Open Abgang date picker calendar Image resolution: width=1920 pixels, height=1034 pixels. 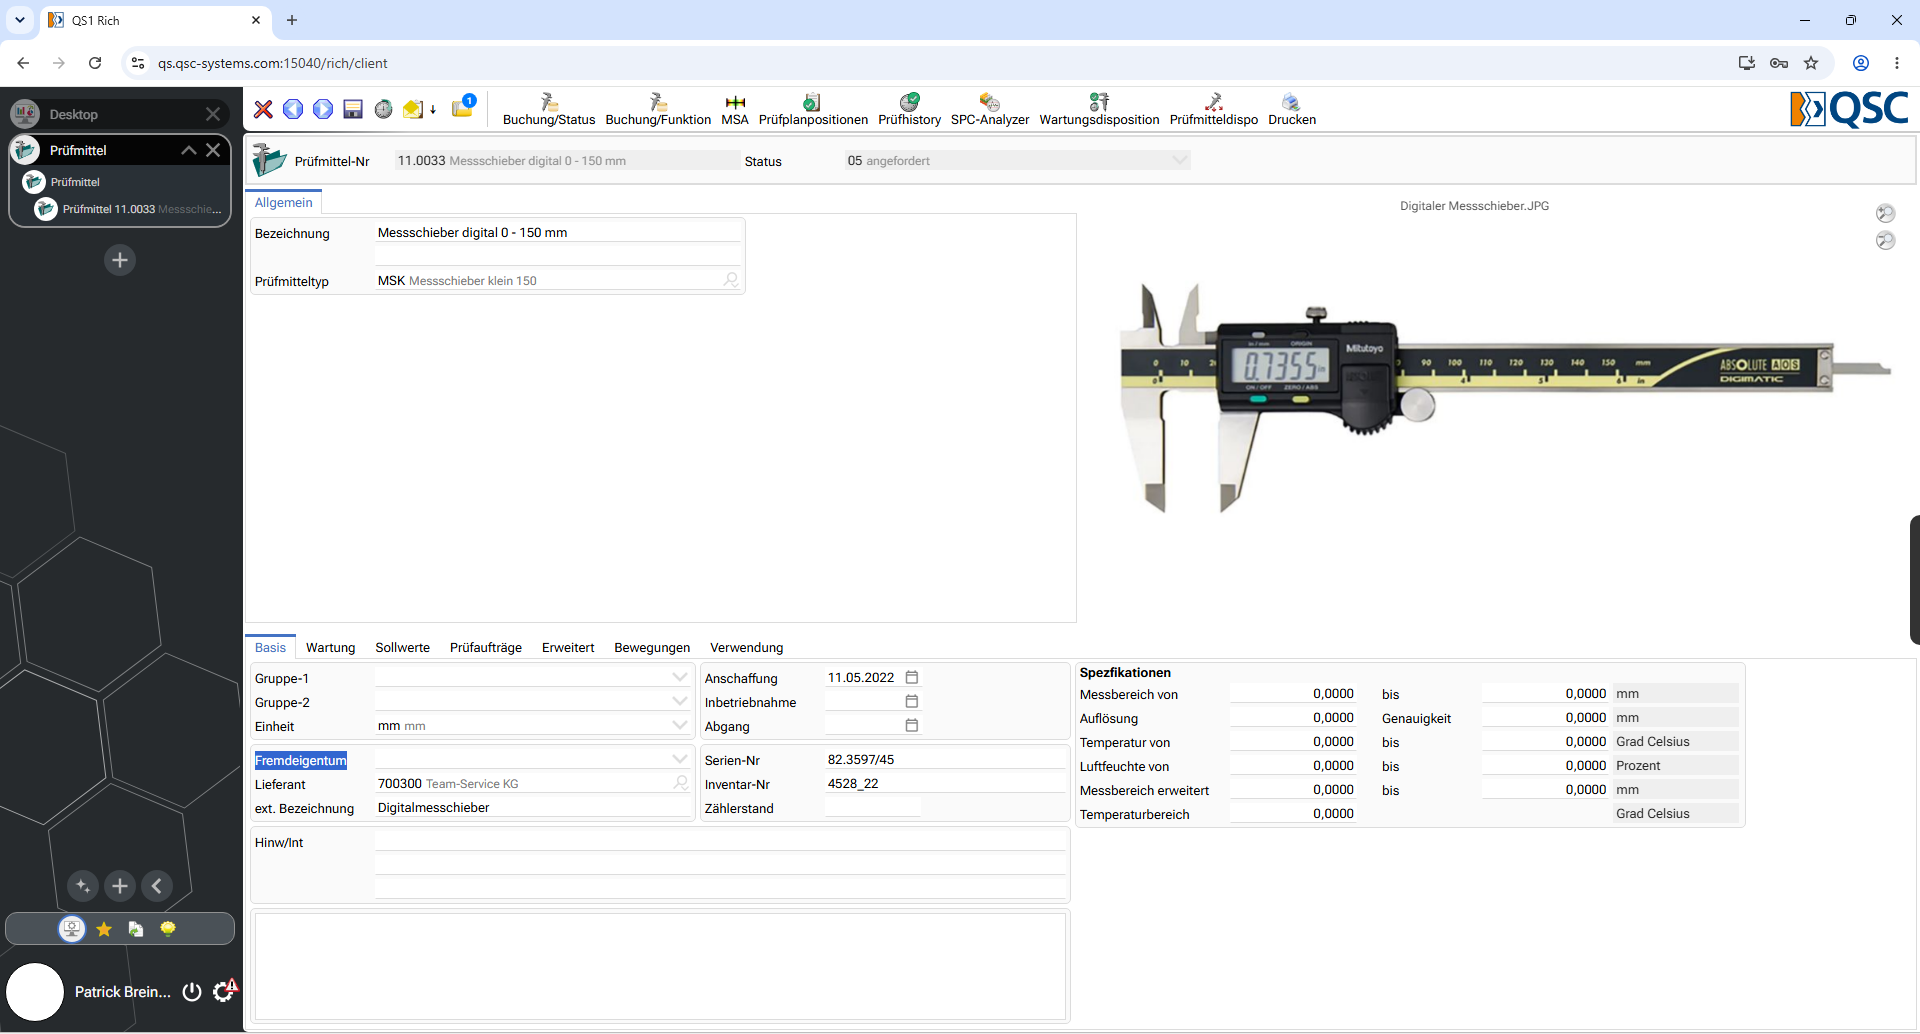(x=911, y=725)
